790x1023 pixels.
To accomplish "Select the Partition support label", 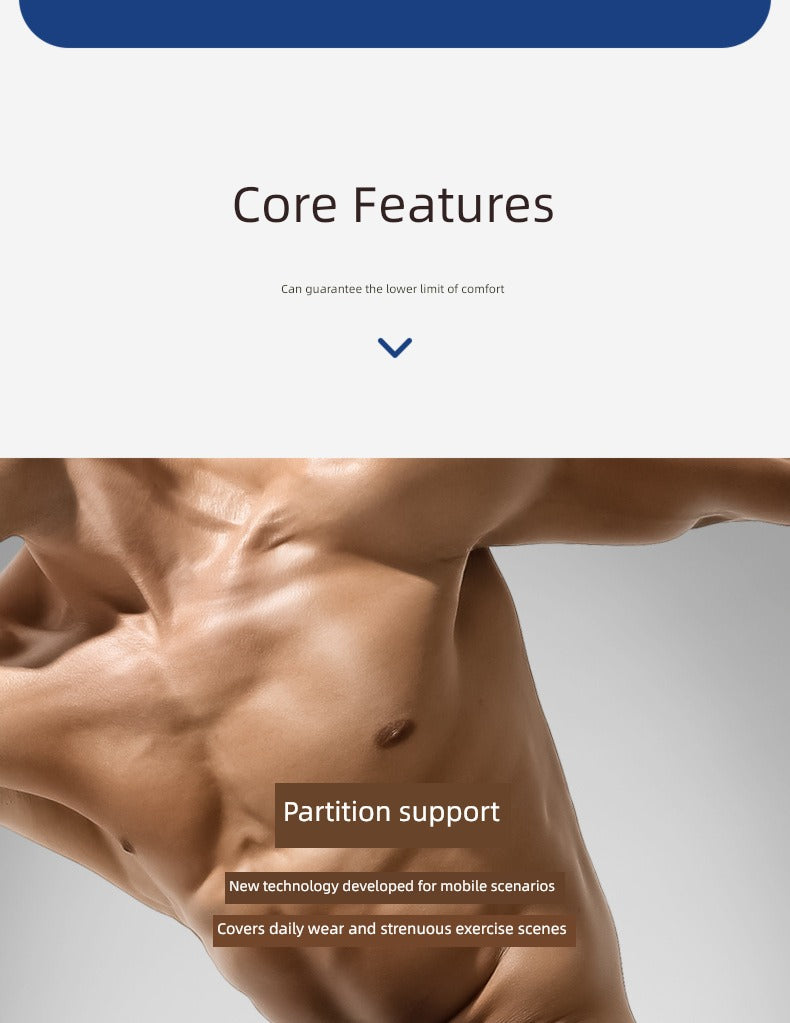I will coord(391,814).
